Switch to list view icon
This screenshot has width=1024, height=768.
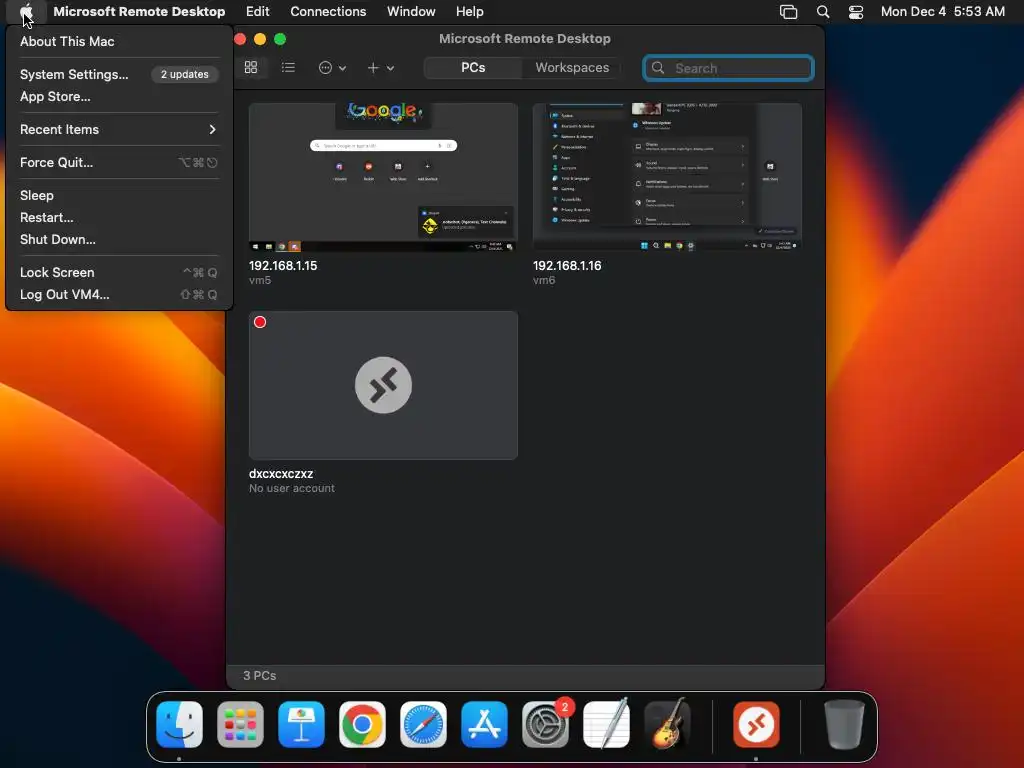coord(288,67)
